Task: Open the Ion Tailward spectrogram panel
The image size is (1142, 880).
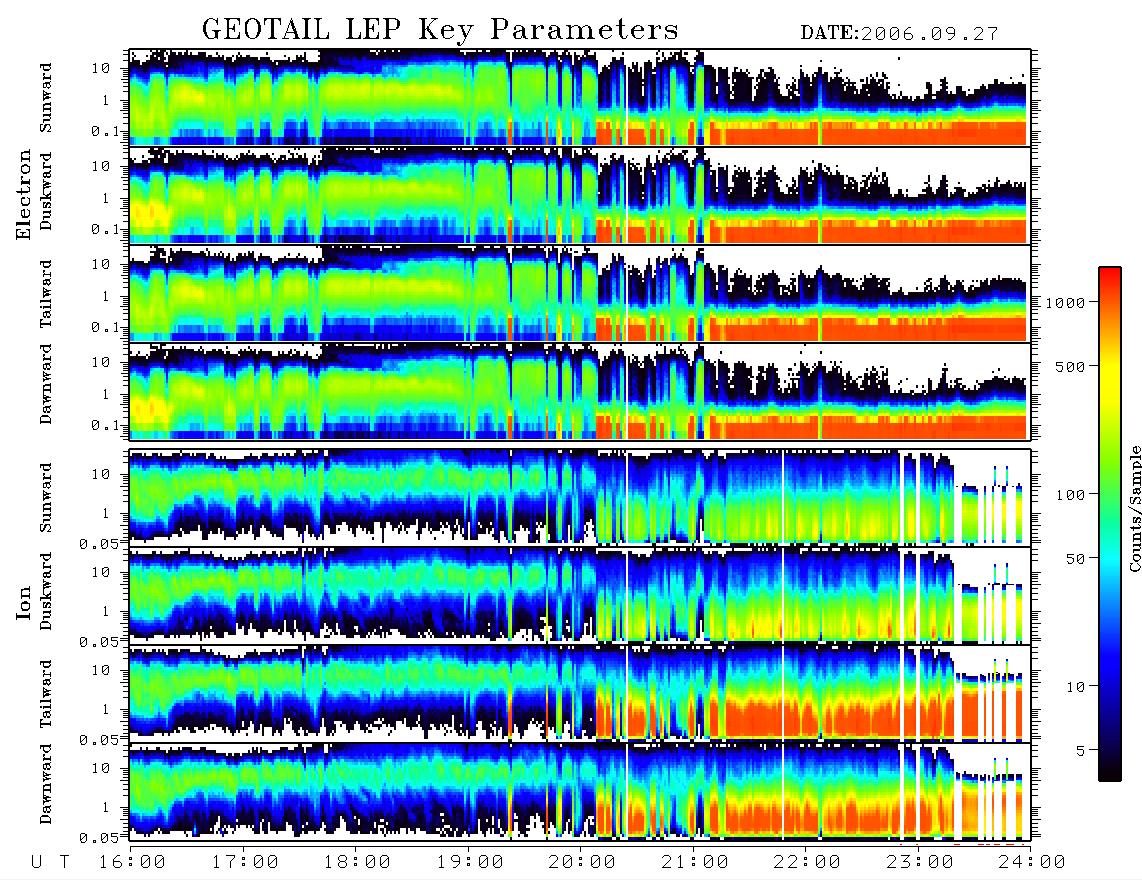Action: tap(580, 694)
